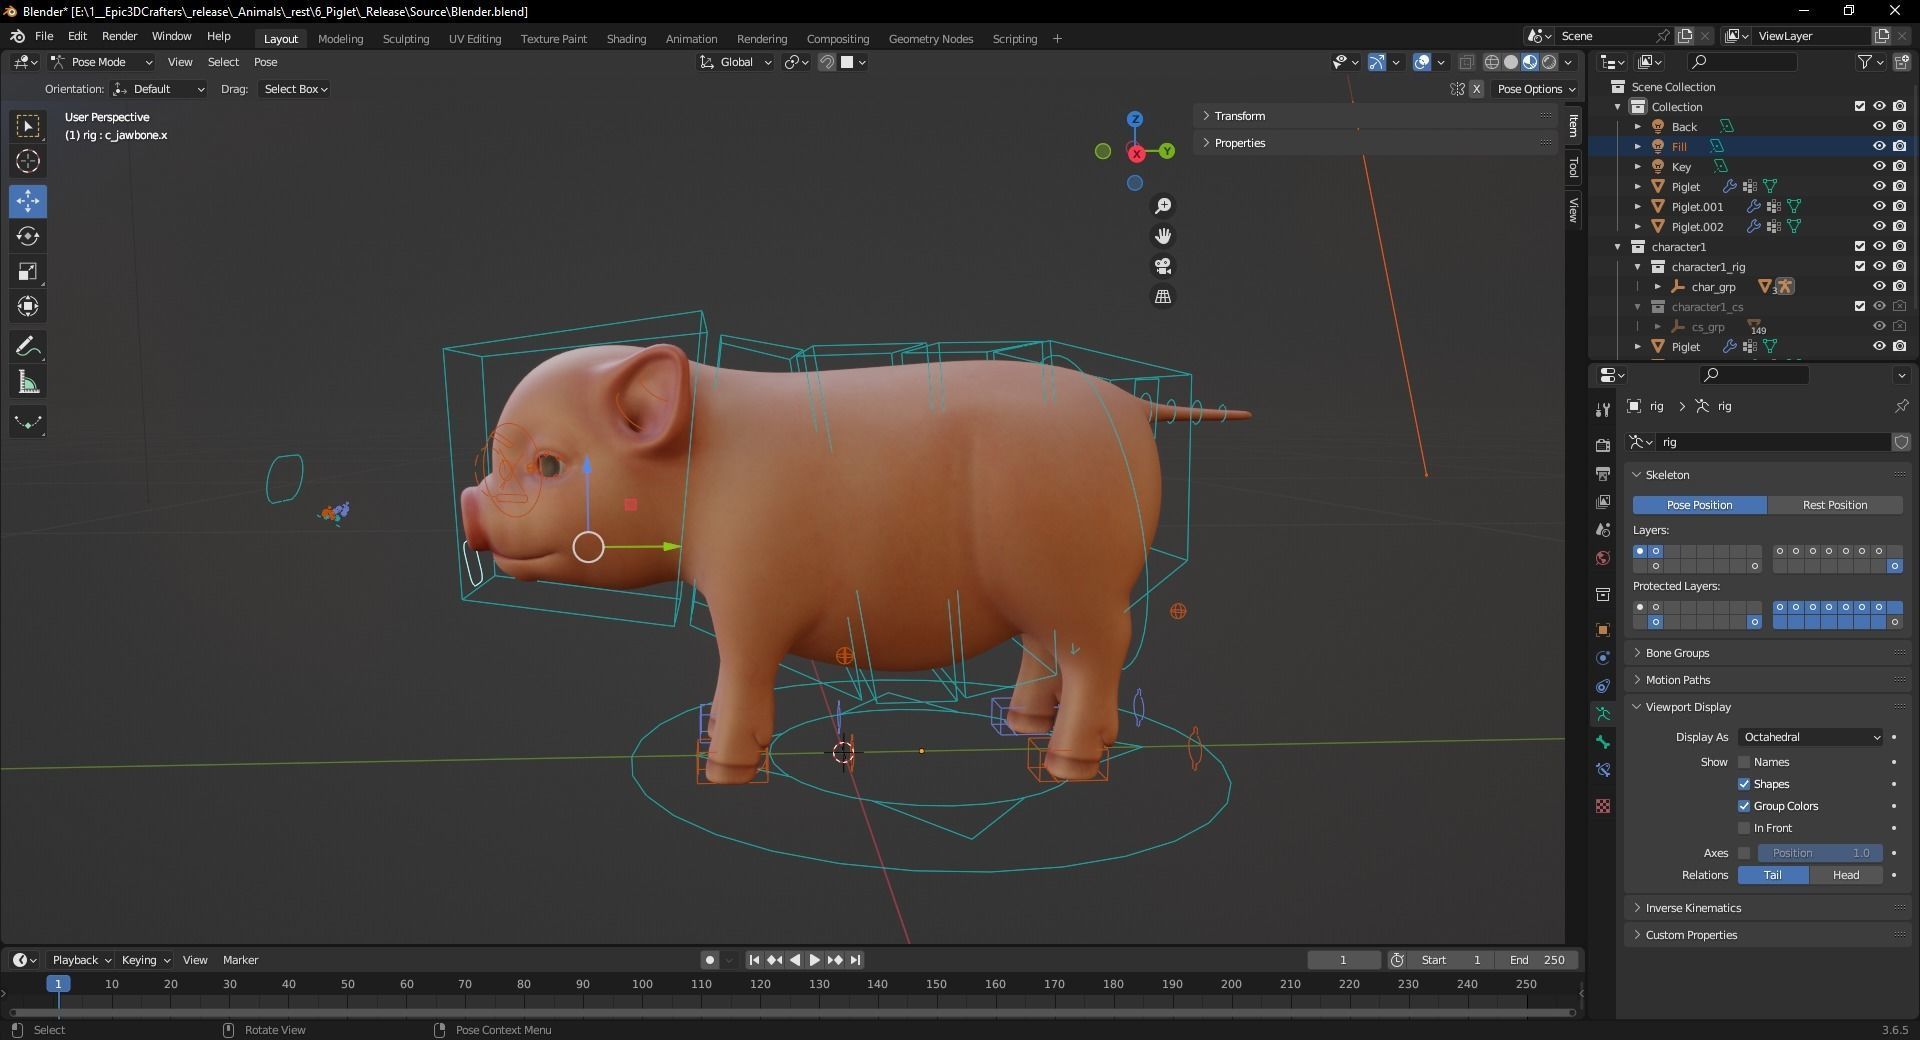
Task: Open the Display As Octahedral dropdown
Action: pos(1811,737)
